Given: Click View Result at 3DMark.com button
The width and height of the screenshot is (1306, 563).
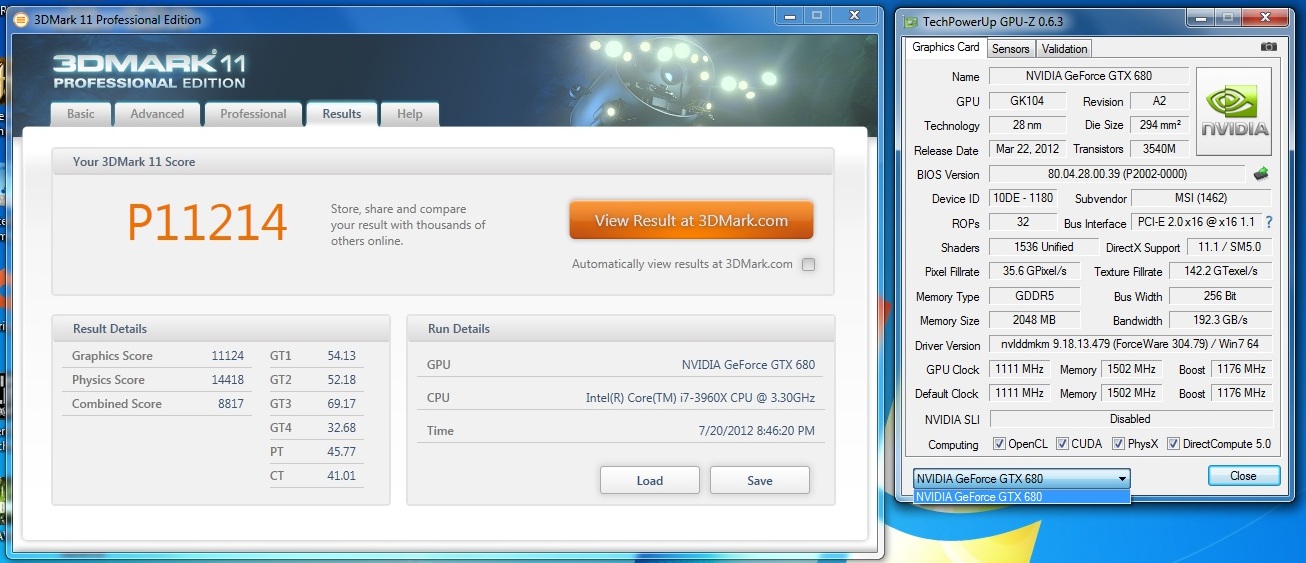Looking at the screenshot, I should pos(691,221).
